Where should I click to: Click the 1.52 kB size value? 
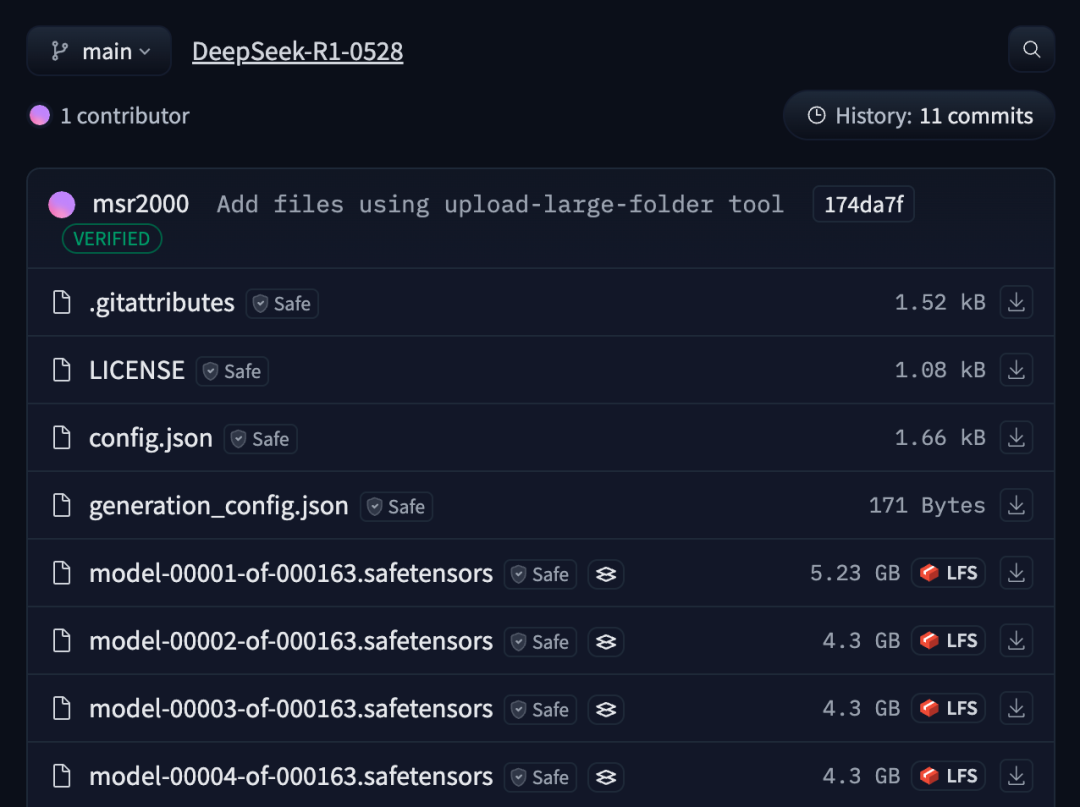pos(940,302)
